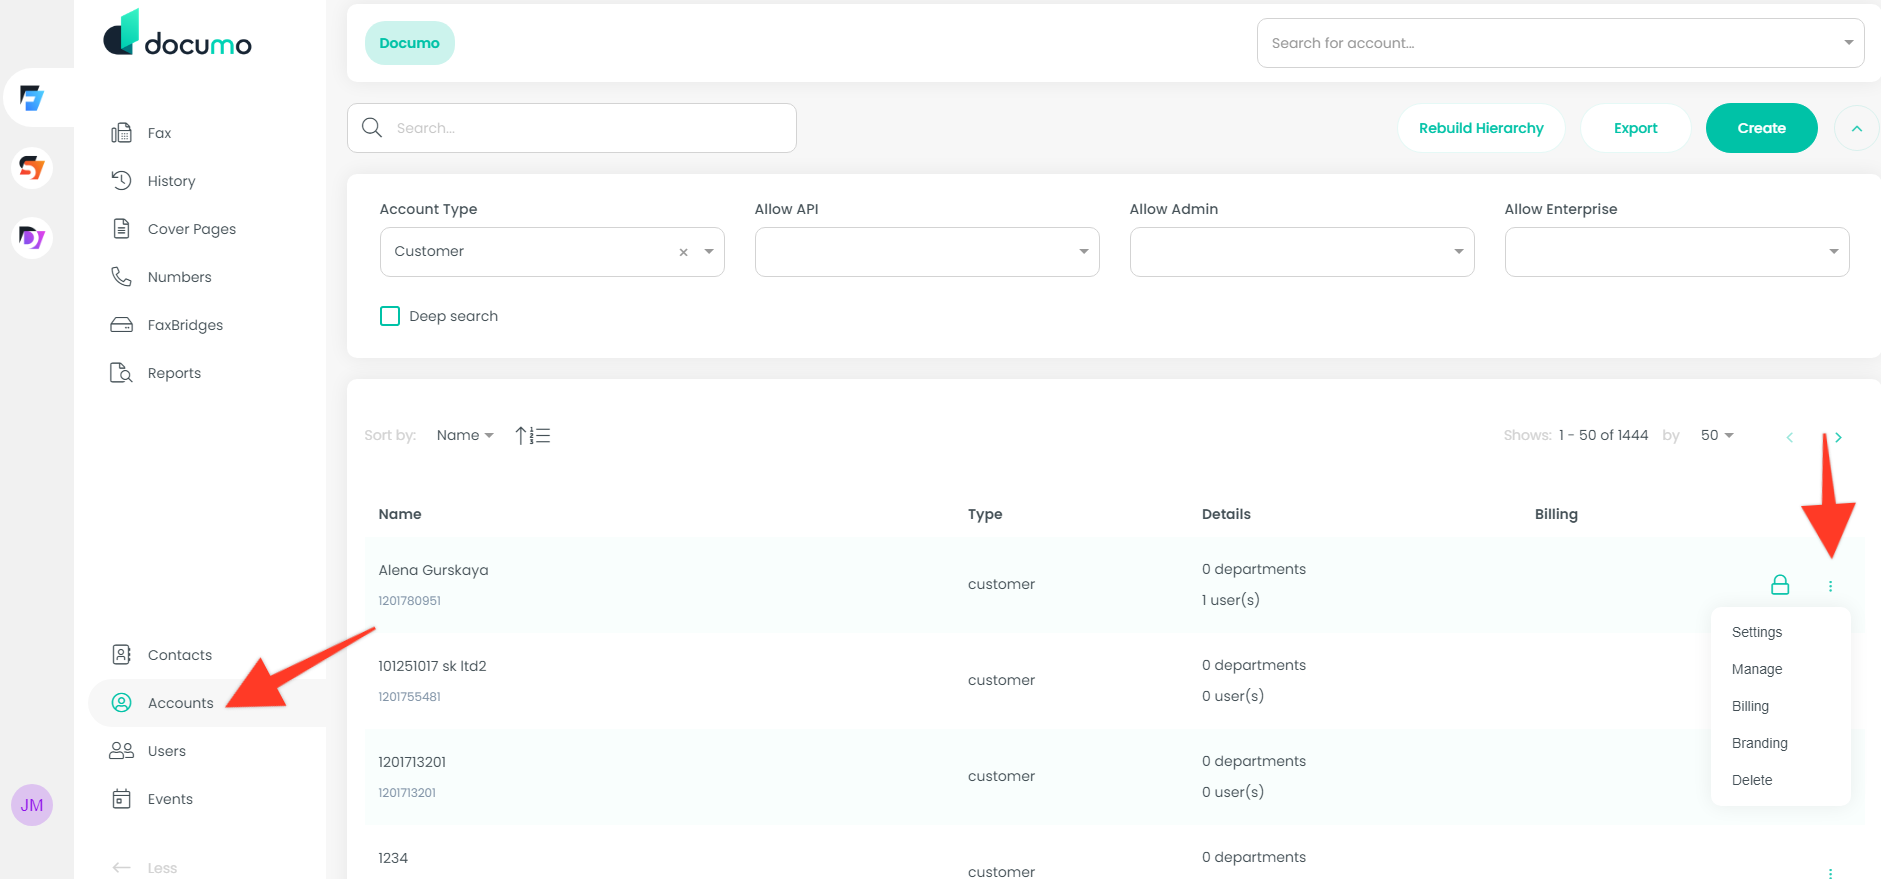
Task: Toggle the ascending sort order icon
Action: (x=533, y=435)
